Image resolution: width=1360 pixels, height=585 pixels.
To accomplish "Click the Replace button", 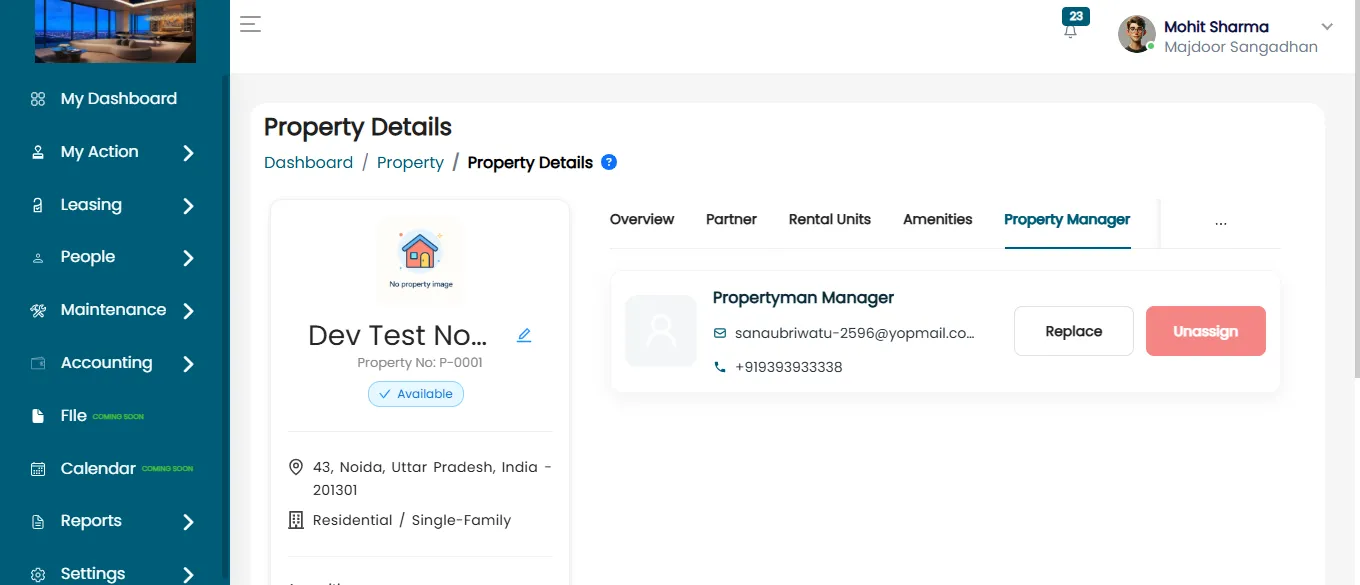I will coord(1074,331).
